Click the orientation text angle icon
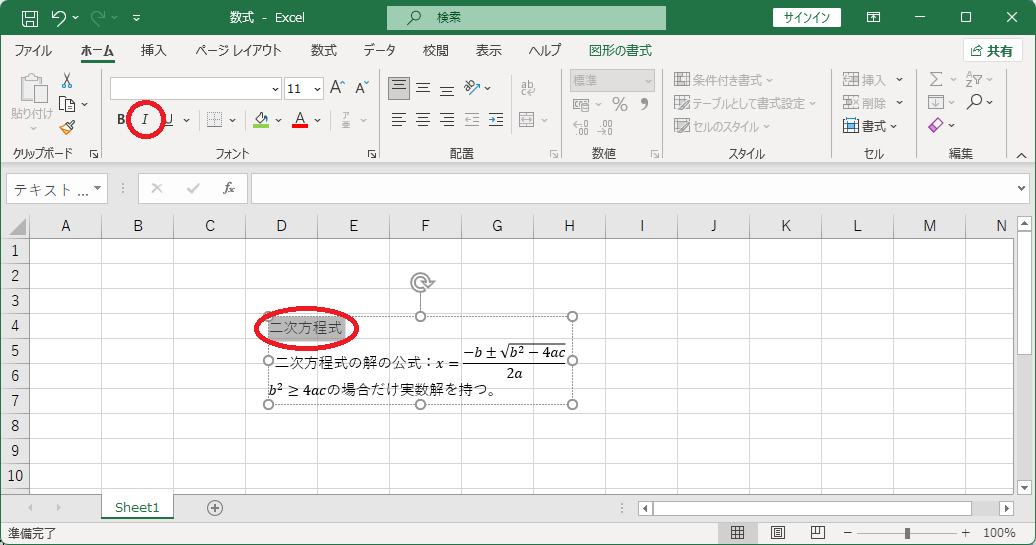Screen dimensions: 1036x545 point(472,87)
